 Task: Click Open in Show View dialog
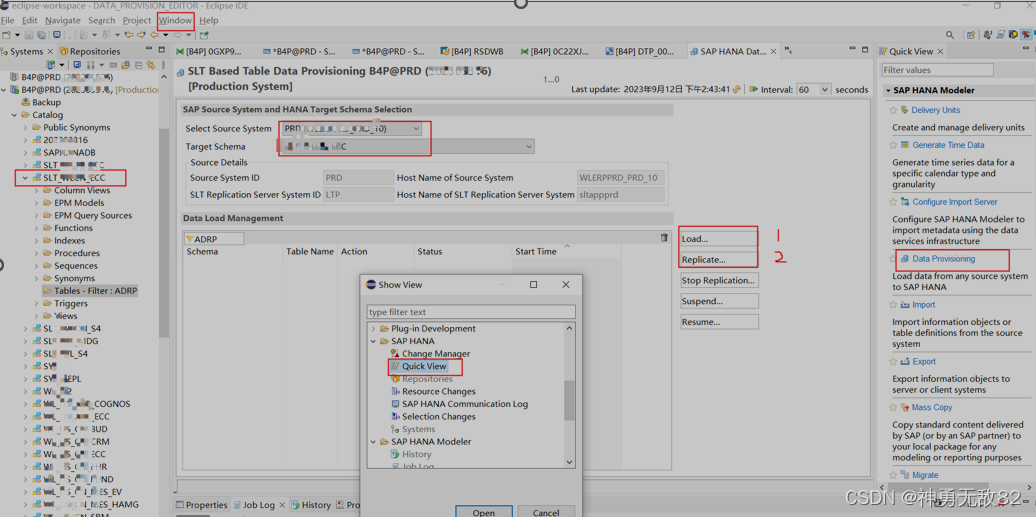coord(484,512)
